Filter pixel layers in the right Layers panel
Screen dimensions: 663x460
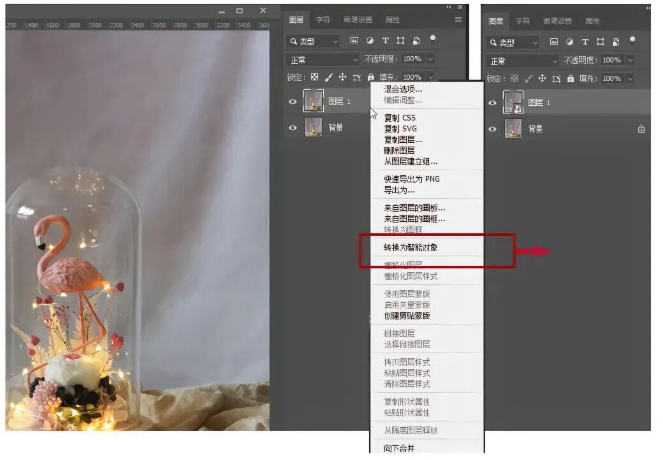(554, 41)
